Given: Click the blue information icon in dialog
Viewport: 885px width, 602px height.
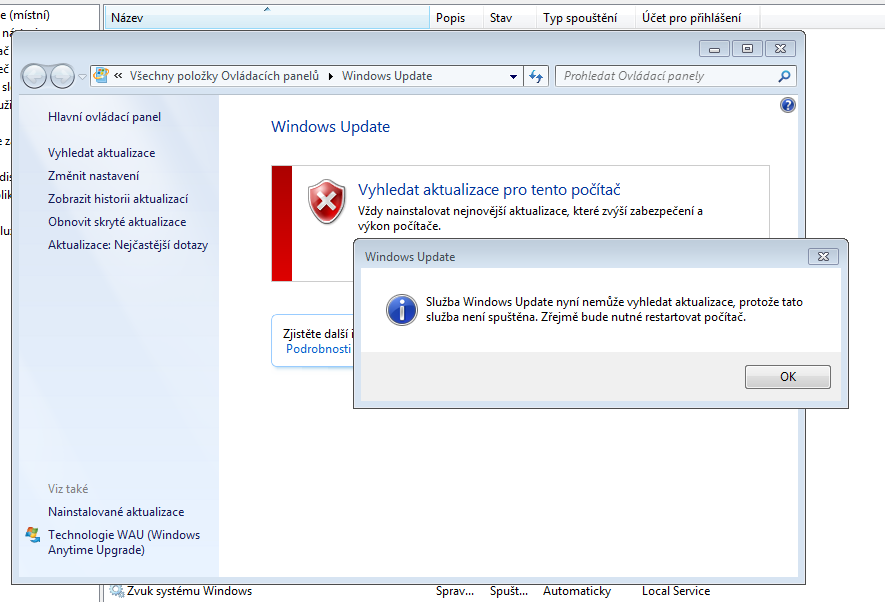Looking at the screenshot, I should click(401, 310).
